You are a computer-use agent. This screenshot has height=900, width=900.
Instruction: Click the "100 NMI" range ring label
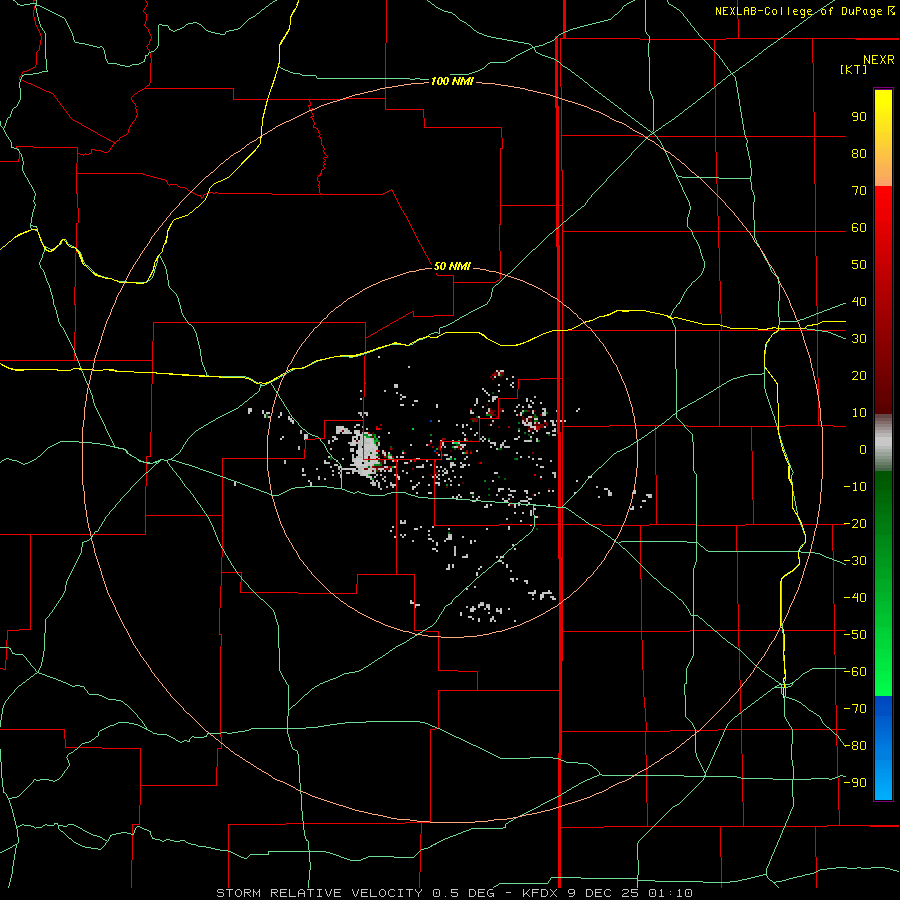(452, 82)
